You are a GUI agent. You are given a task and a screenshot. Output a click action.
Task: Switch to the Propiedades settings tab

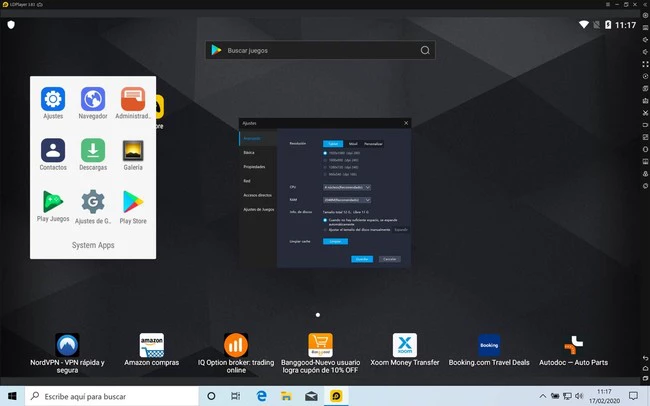click(x=254, y=167)
